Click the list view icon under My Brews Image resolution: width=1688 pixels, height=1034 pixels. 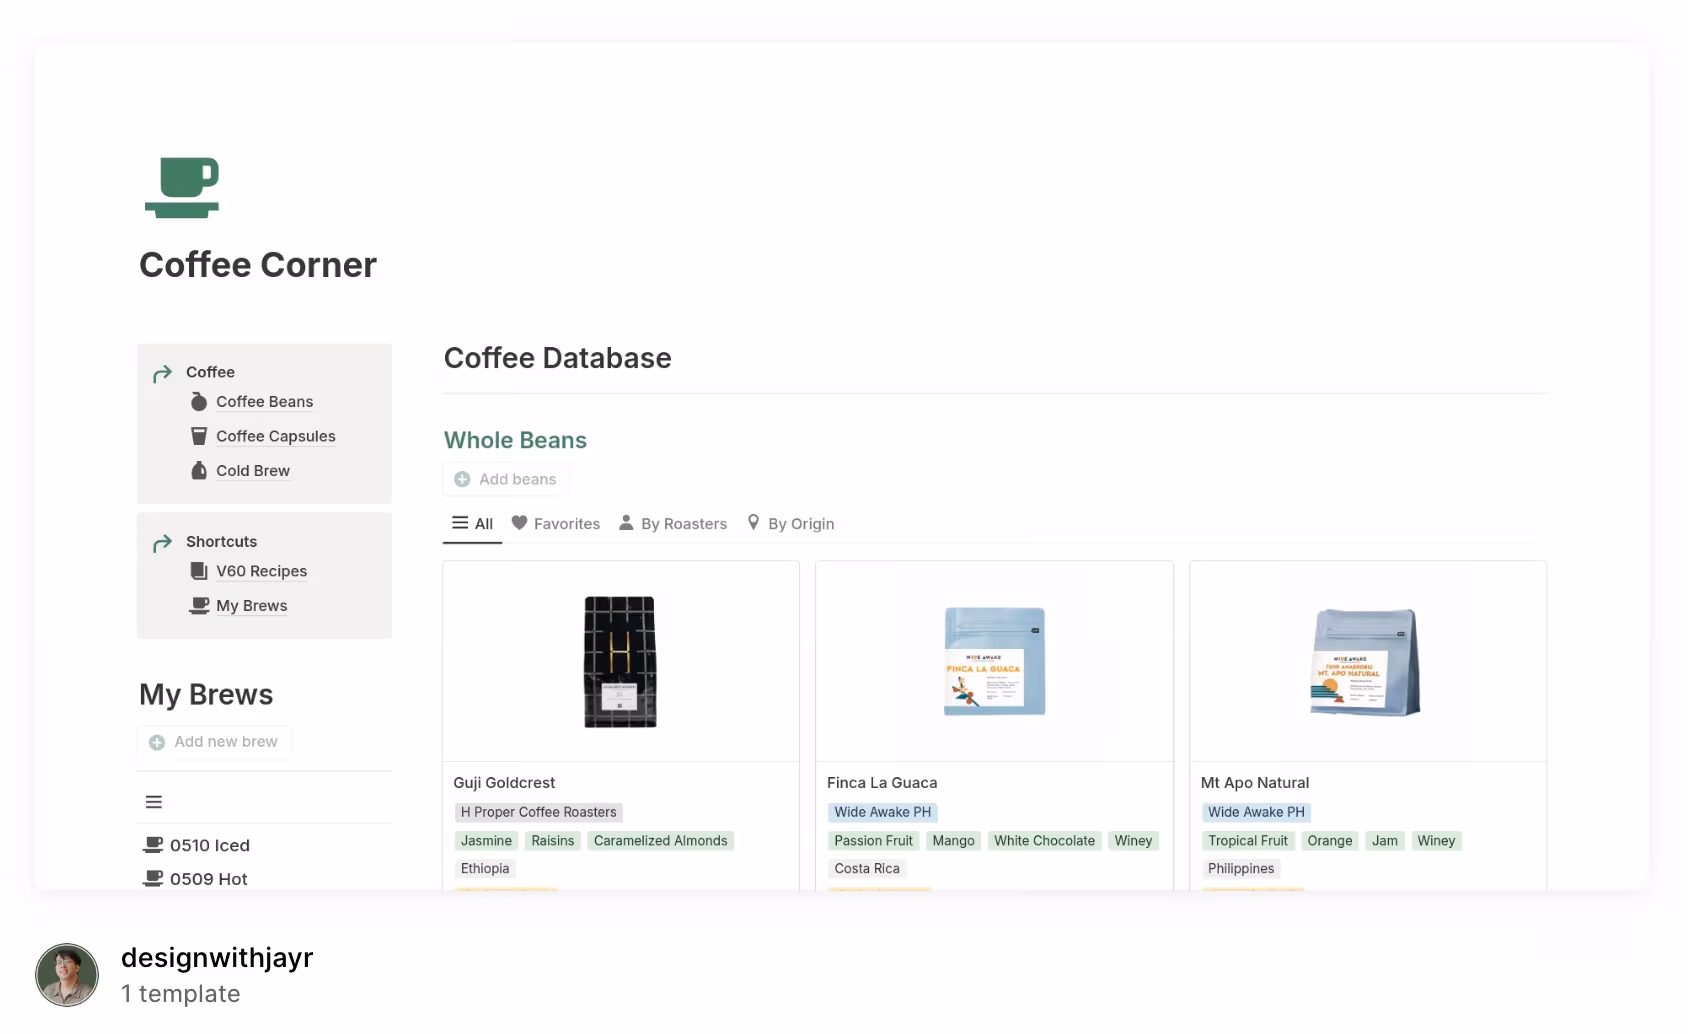(154, 802)
